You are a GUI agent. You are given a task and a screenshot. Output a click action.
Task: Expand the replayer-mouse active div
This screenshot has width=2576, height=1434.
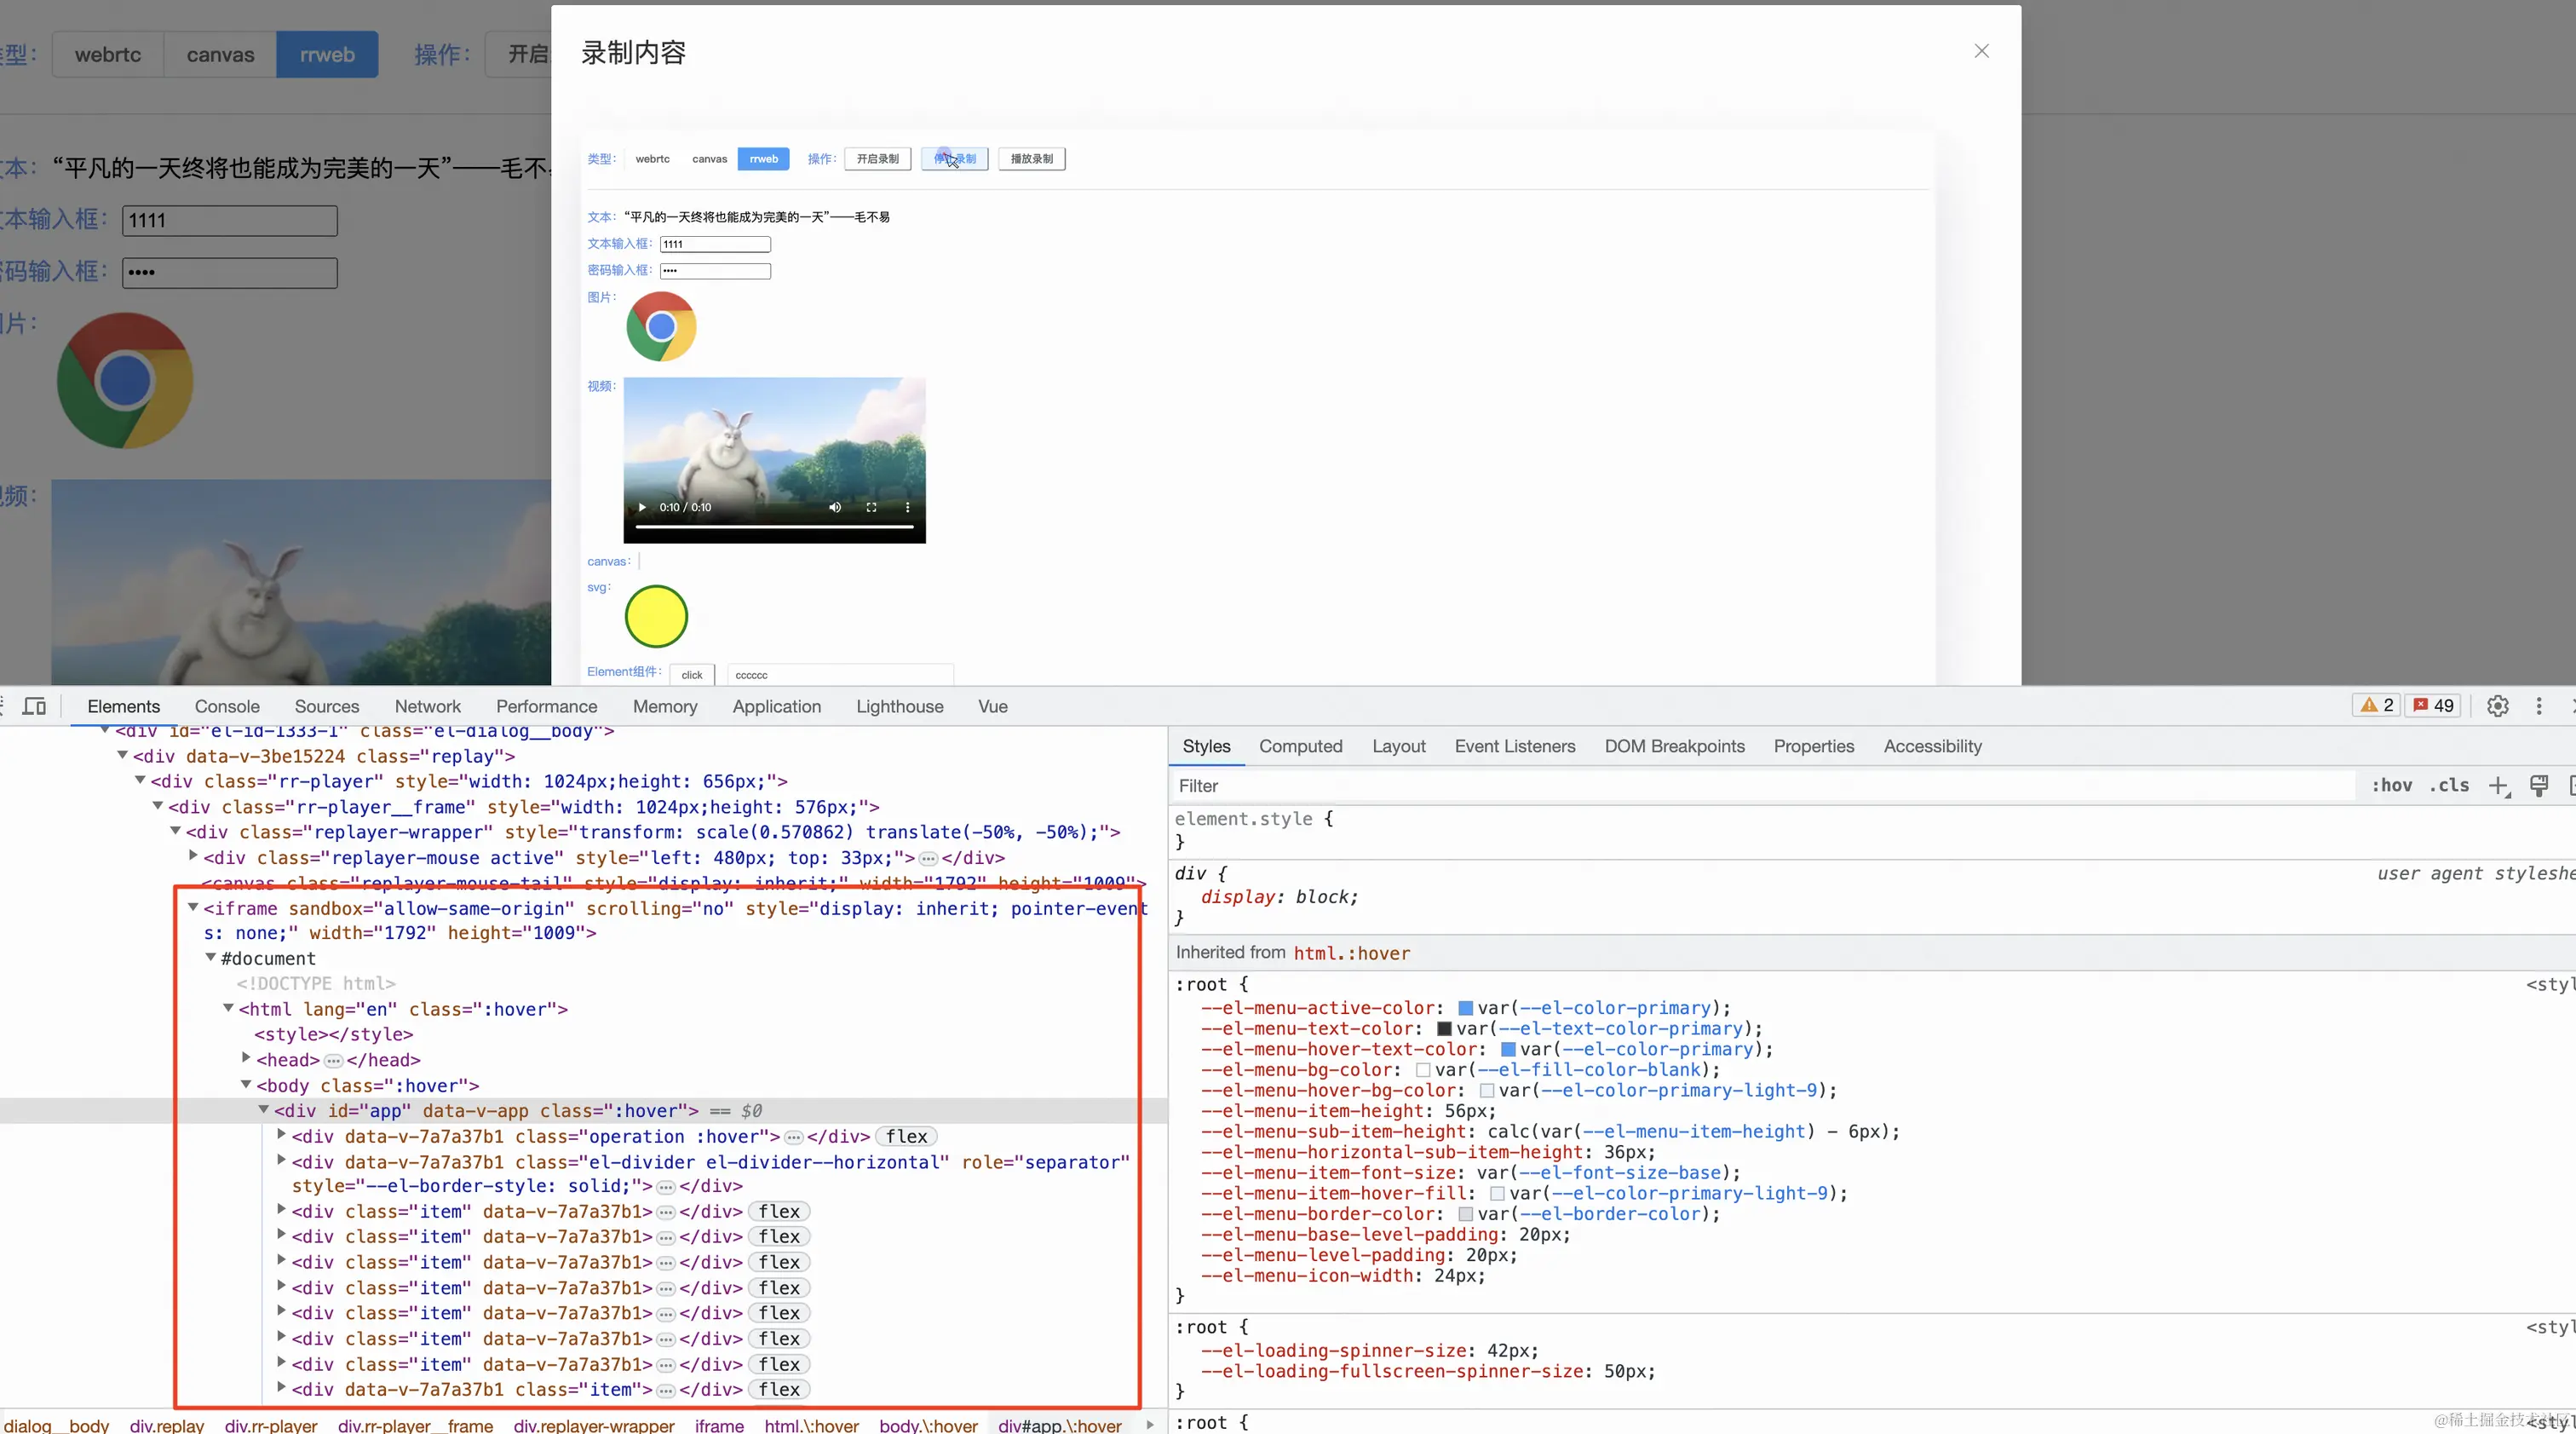coord(193,857)
